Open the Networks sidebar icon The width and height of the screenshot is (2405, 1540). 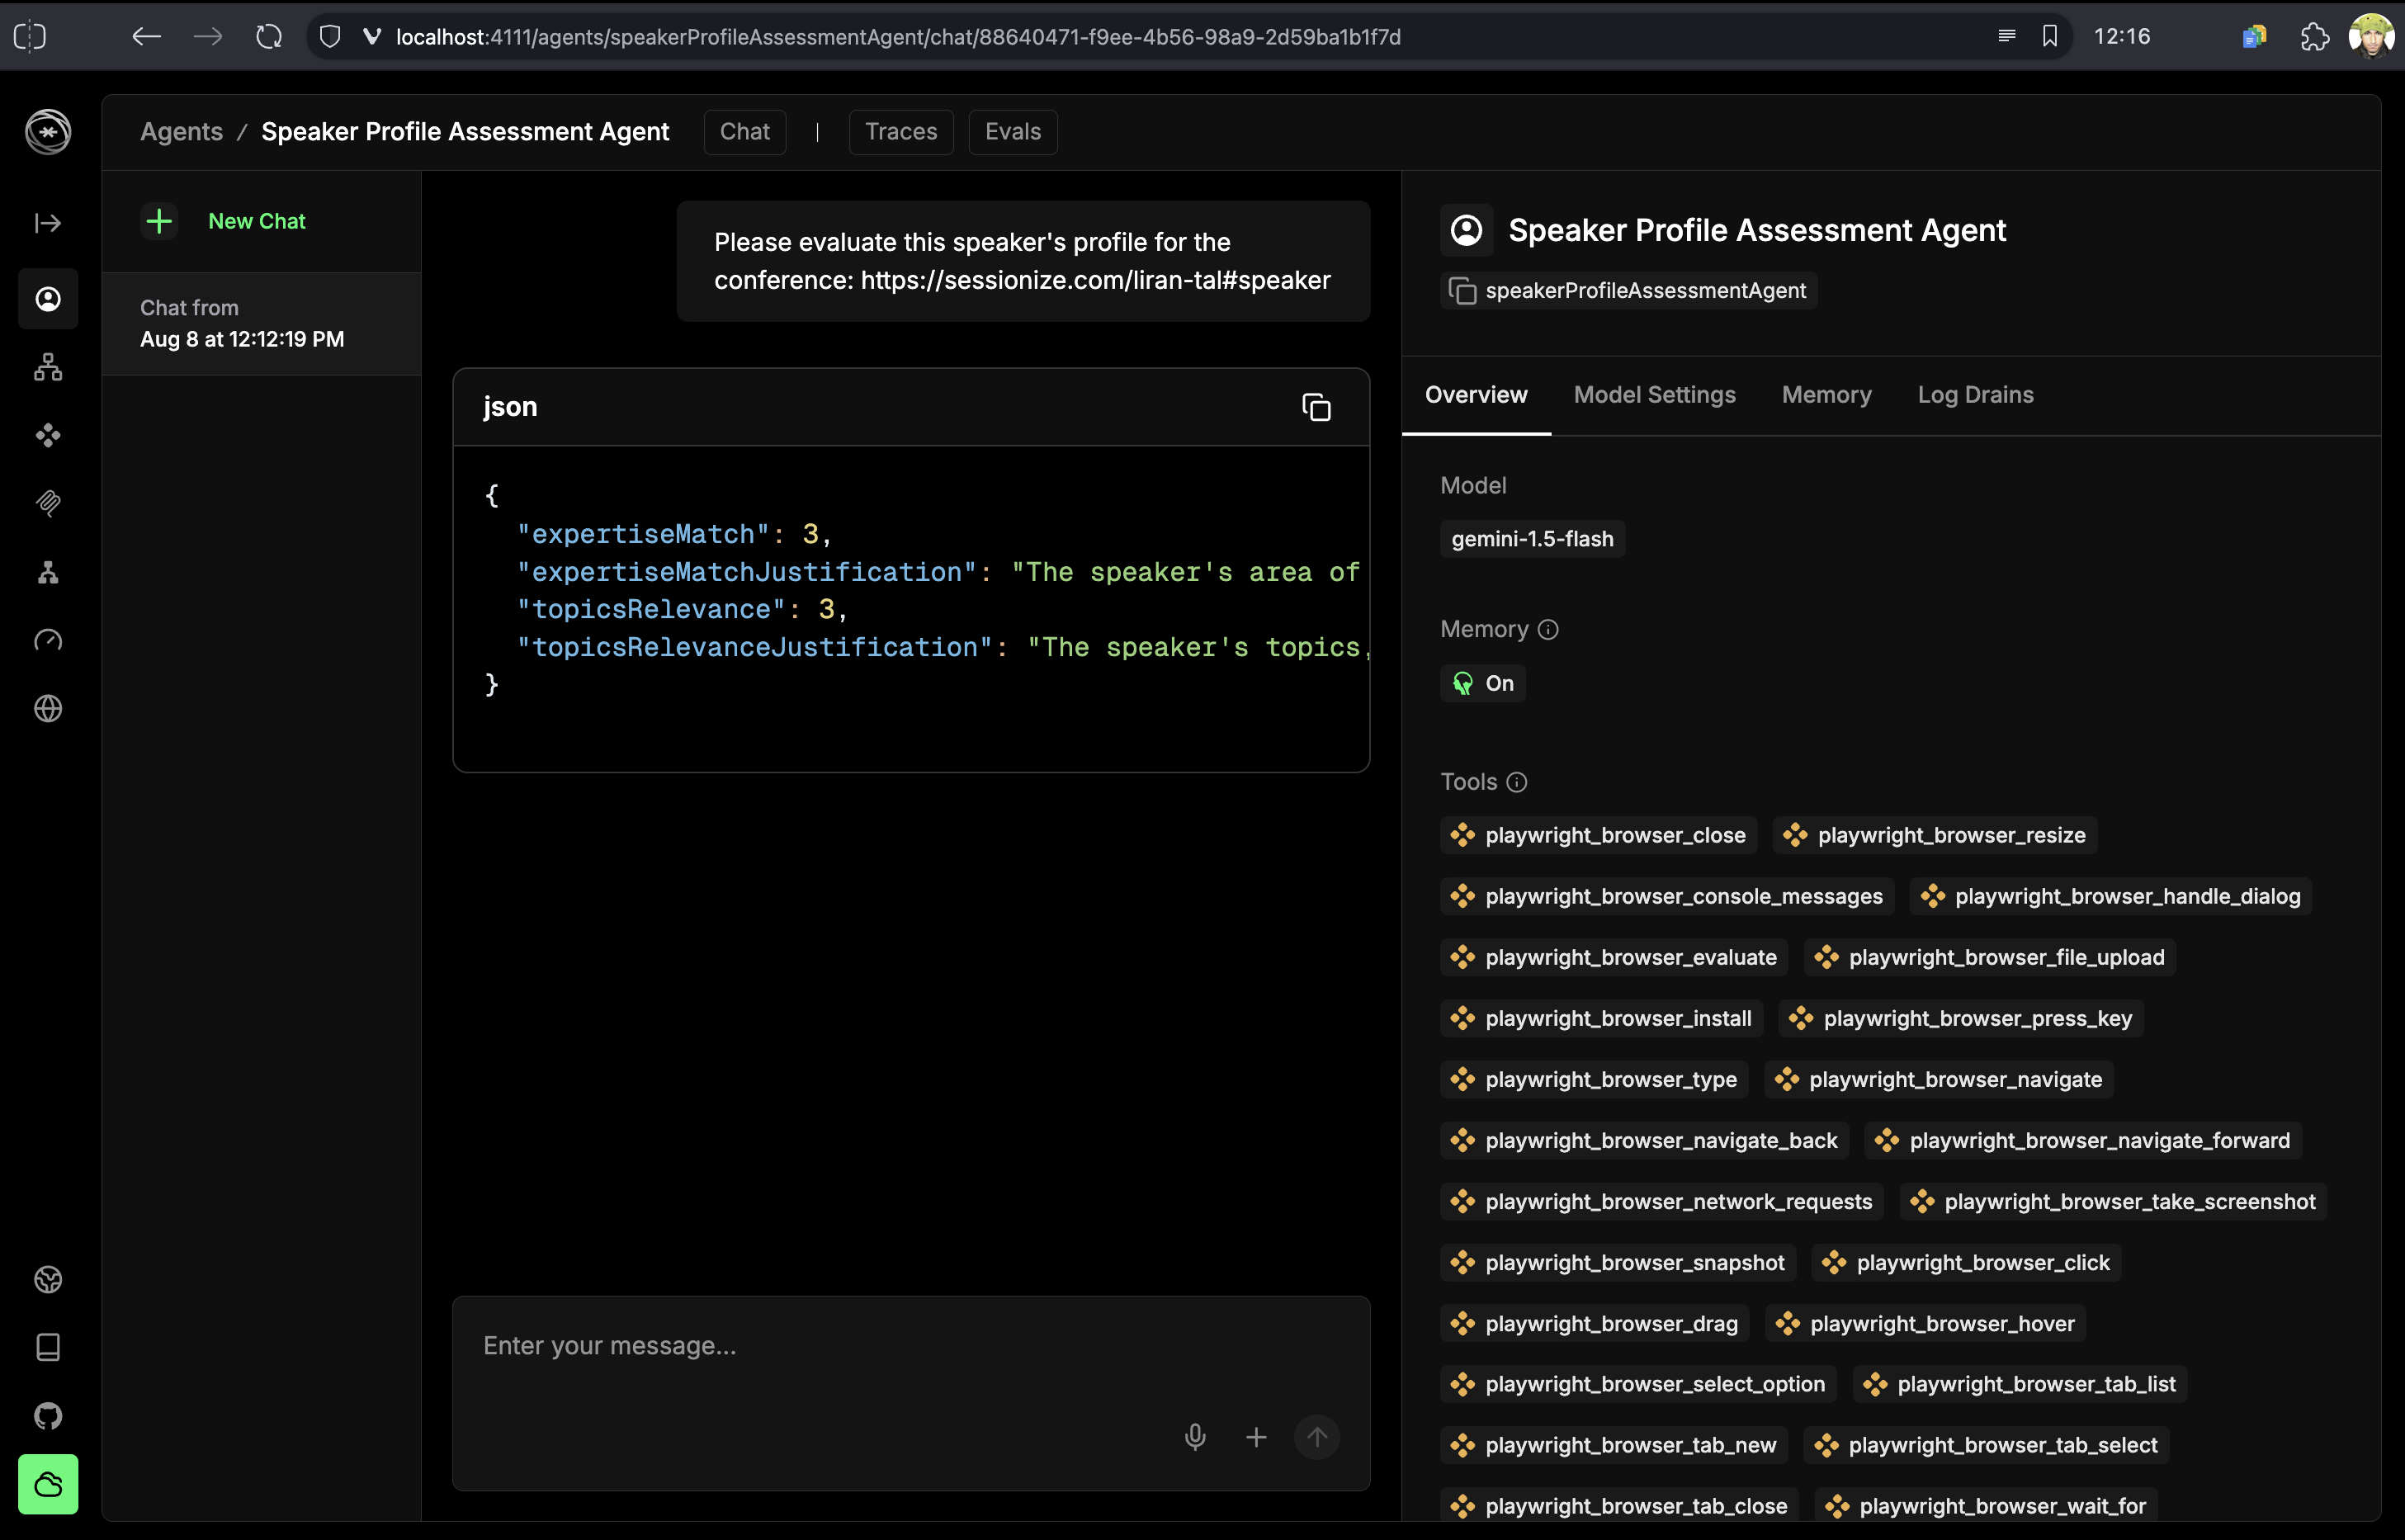point(48,367)
